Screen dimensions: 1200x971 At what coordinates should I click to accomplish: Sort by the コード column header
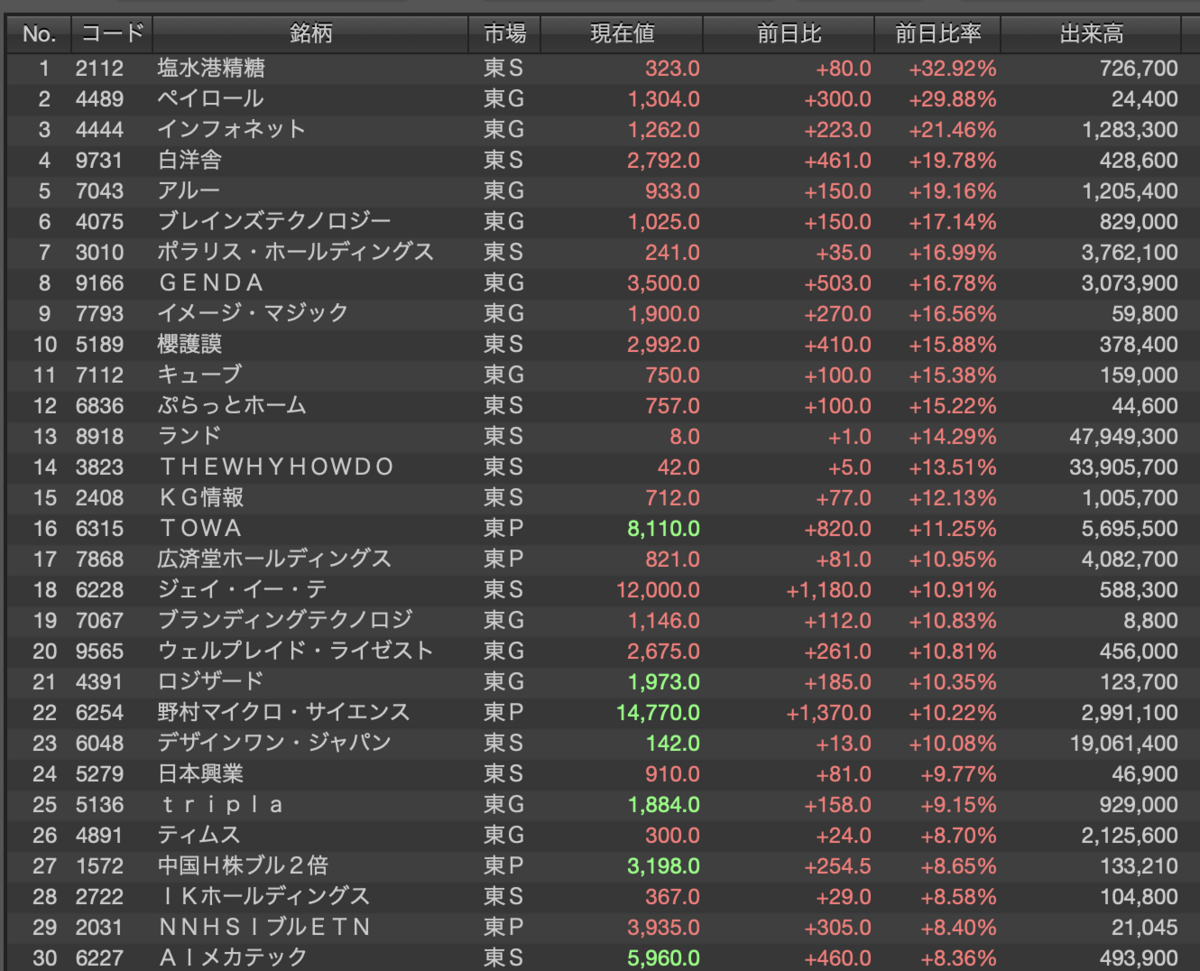coord(111,34)
